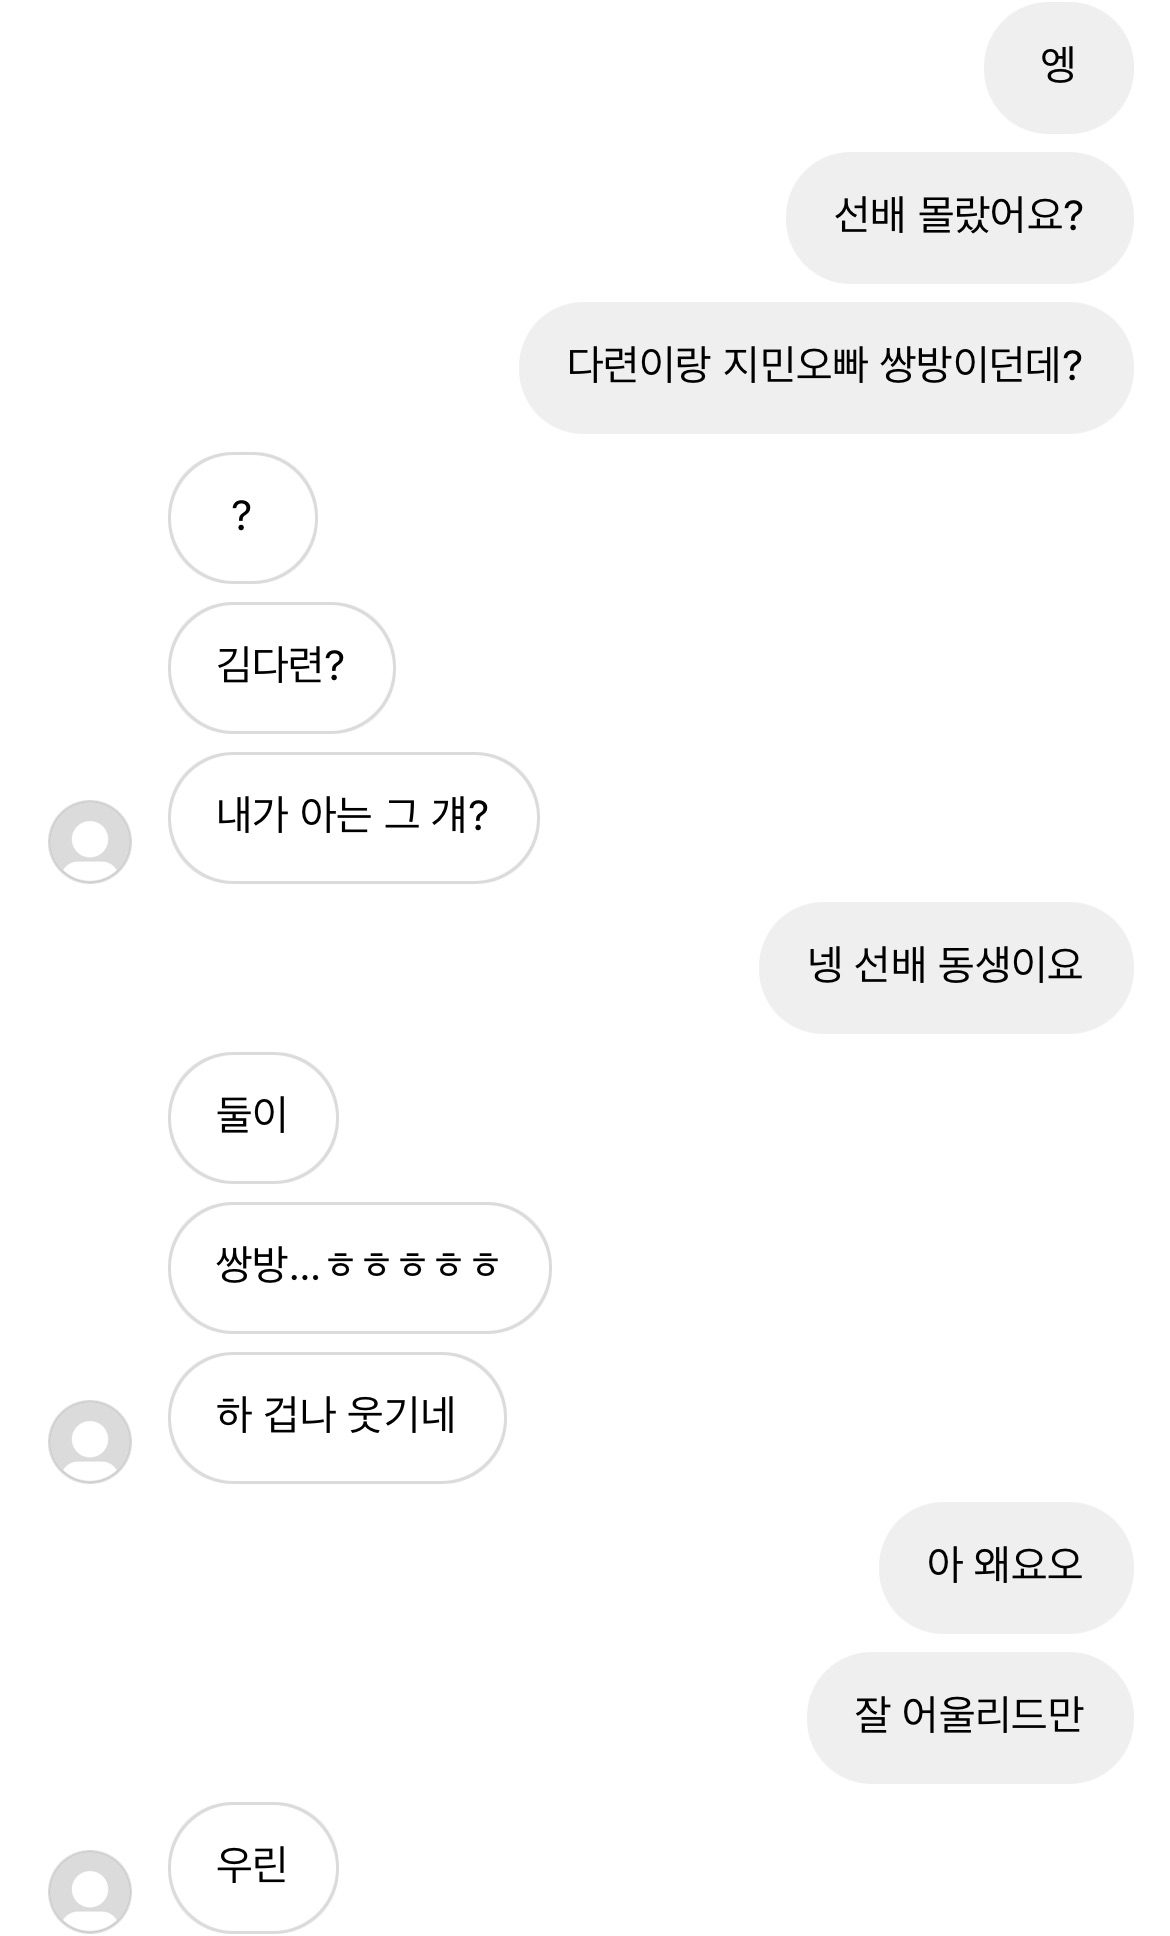This screenshot has width=1170, height=1936.
Task: Select the single "?" message bubble
Action: tap(242, 517)
